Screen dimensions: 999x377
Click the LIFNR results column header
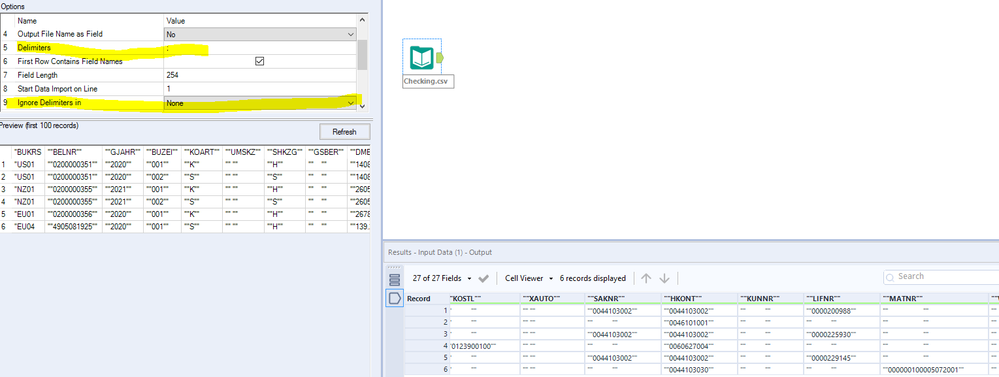pyautogui.click(x=842, y=298)
